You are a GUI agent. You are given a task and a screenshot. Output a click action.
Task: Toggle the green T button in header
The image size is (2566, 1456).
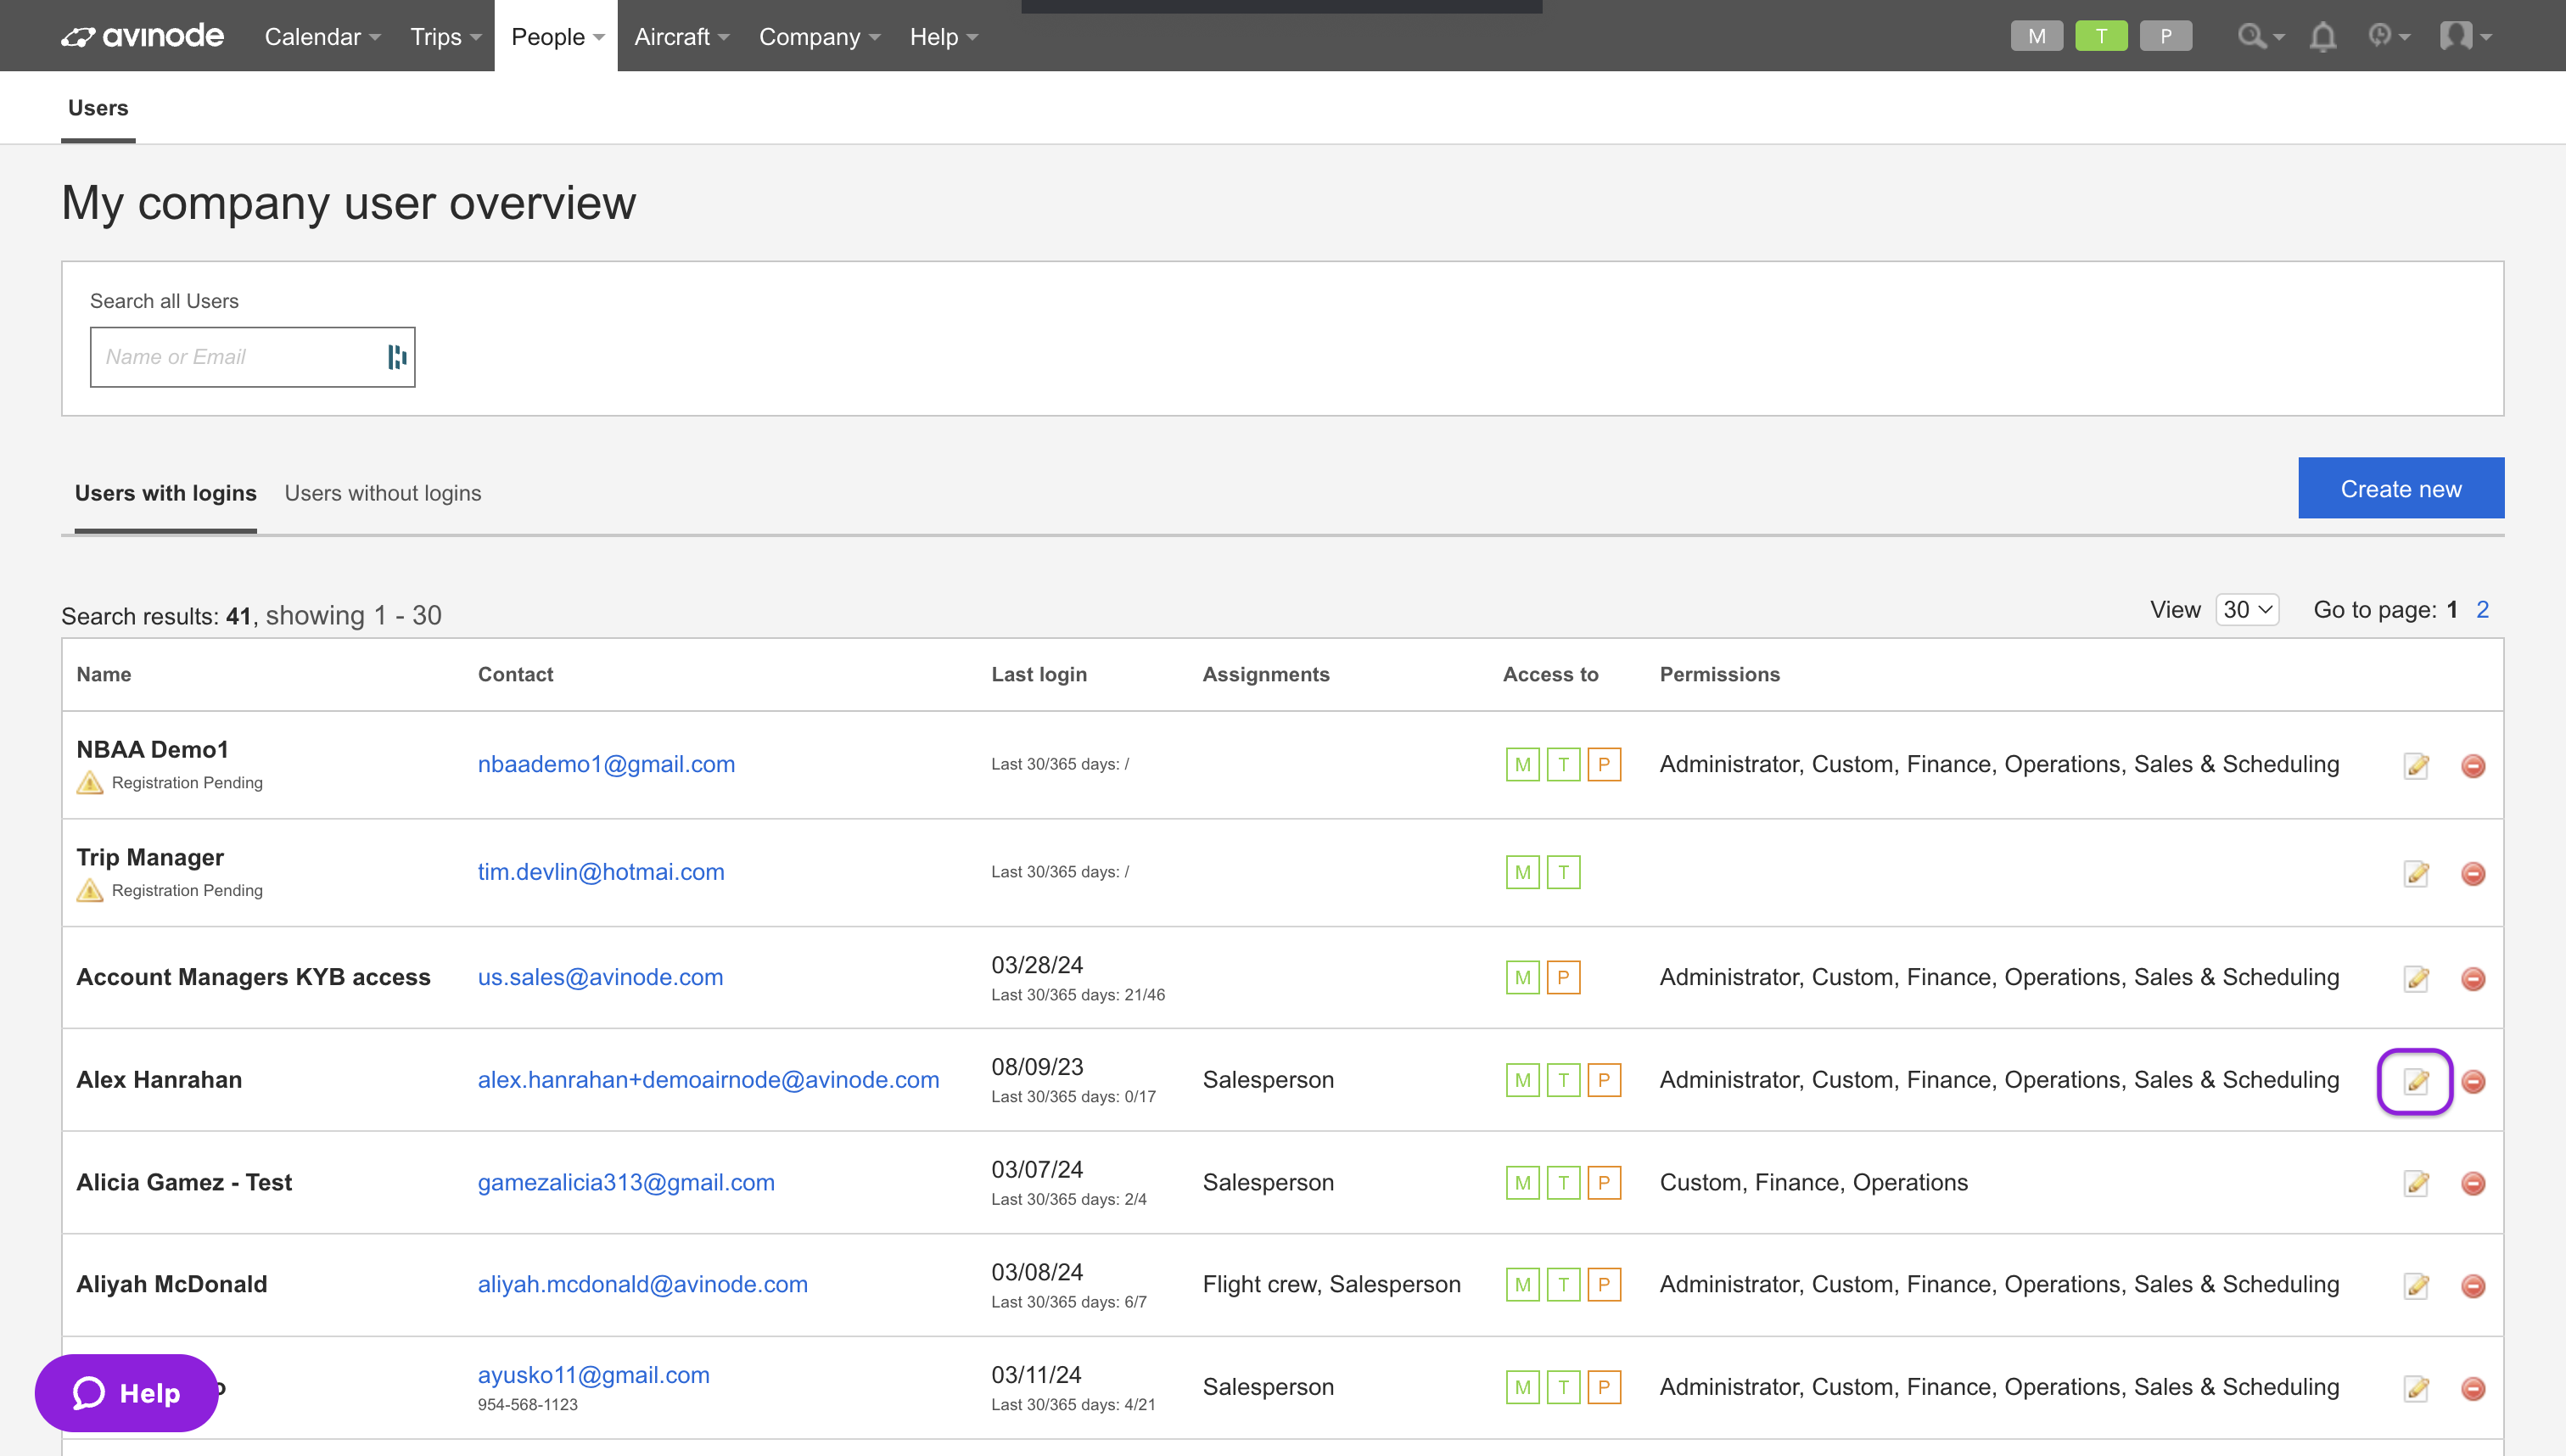pos(2101,37)
